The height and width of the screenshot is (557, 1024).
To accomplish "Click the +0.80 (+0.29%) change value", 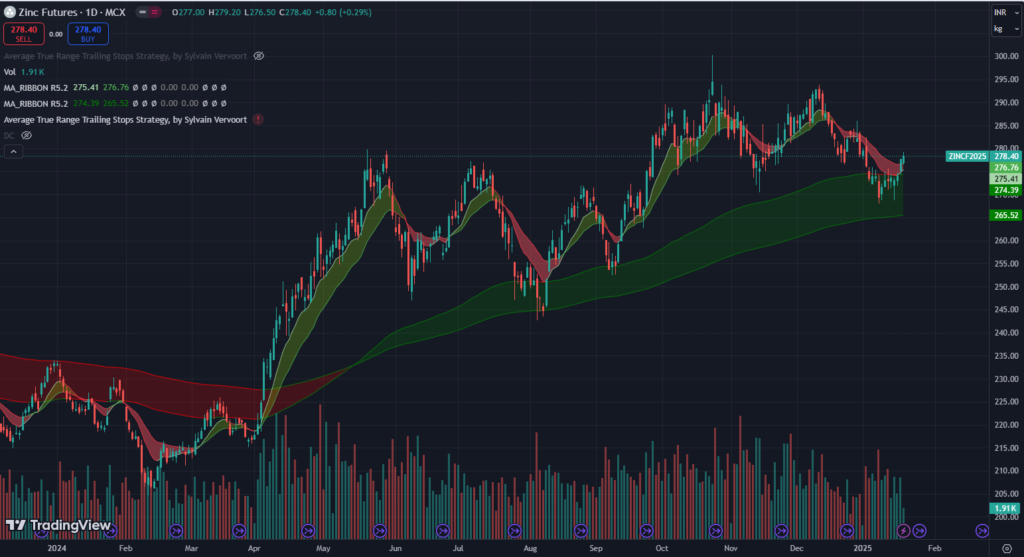I will [x=343, y=12].
